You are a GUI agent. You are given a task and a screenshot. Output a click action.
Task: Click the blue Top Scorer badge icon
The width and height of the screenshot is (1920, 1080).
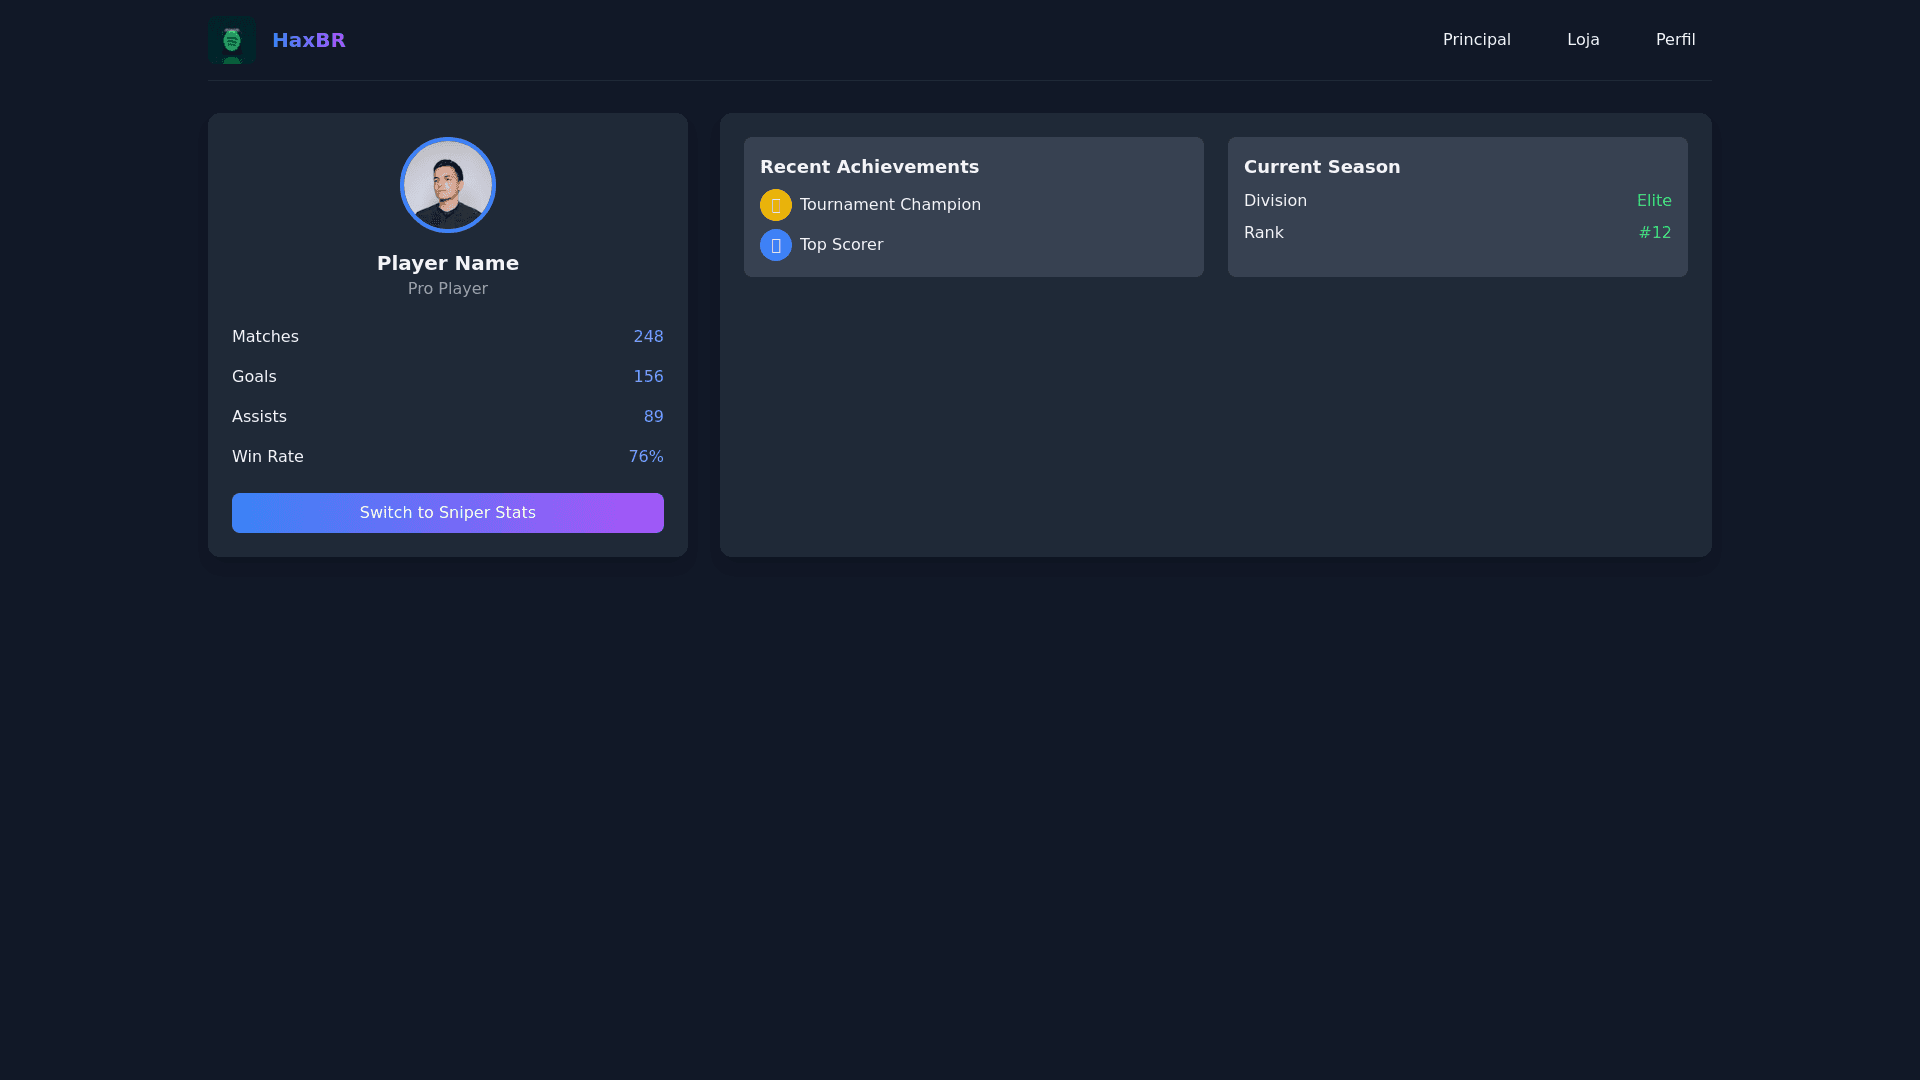pyautogui.click(x=775, y=245)
